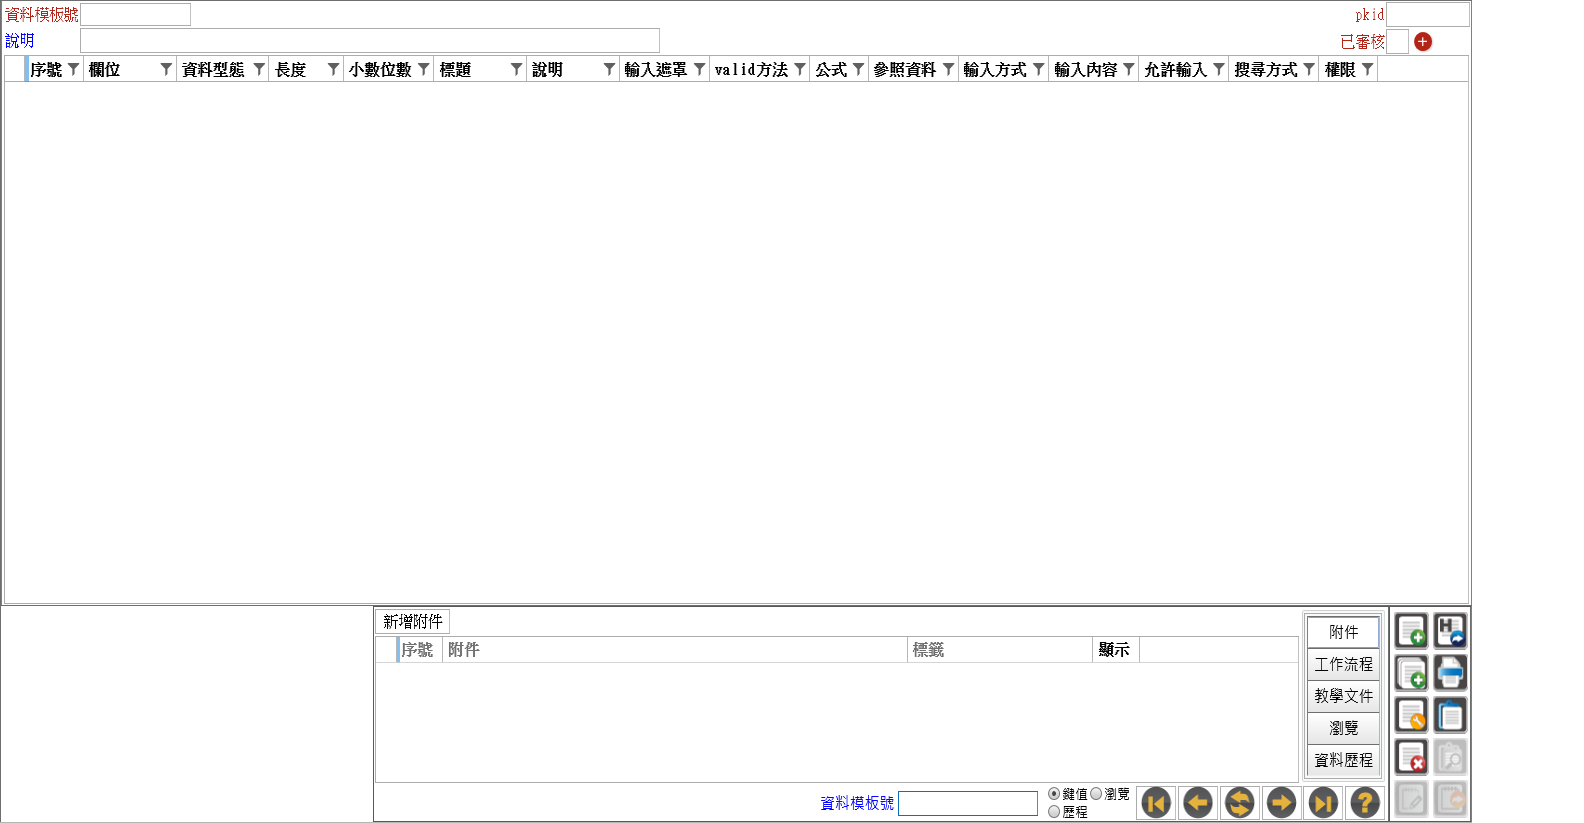Viewport: 1584px width, 823px height.
Task: Click the greyed clipboard magnifier icon
Action: point(1451,757)
